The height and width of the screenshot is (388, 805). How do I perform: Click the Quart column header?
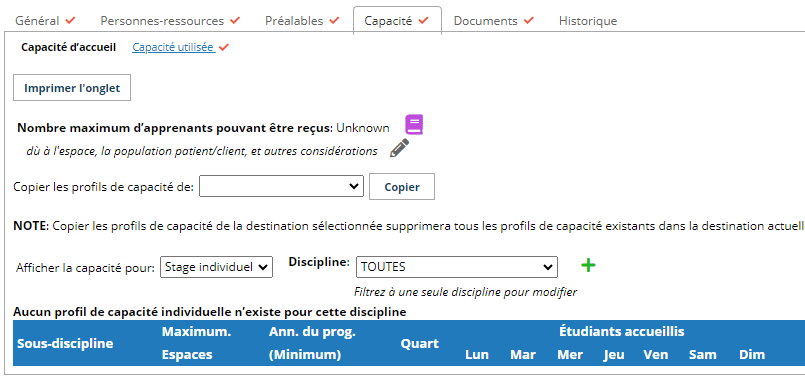(419, 343)
